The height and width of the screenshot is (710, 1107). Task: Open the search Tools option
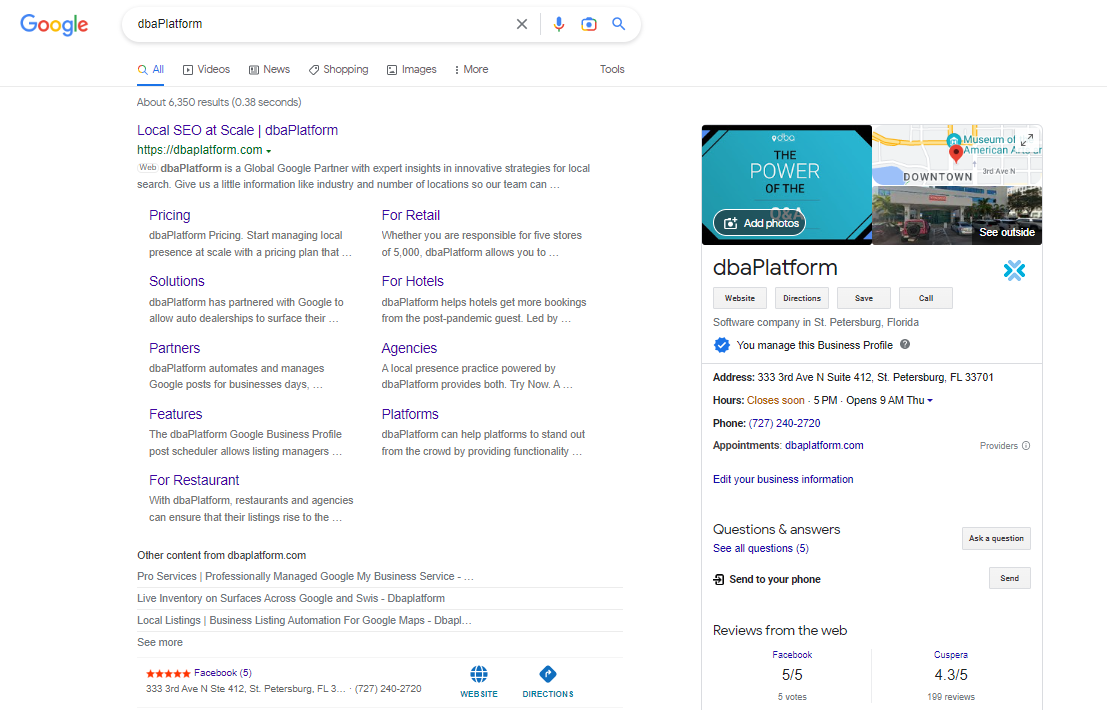[x=612, y=69]
